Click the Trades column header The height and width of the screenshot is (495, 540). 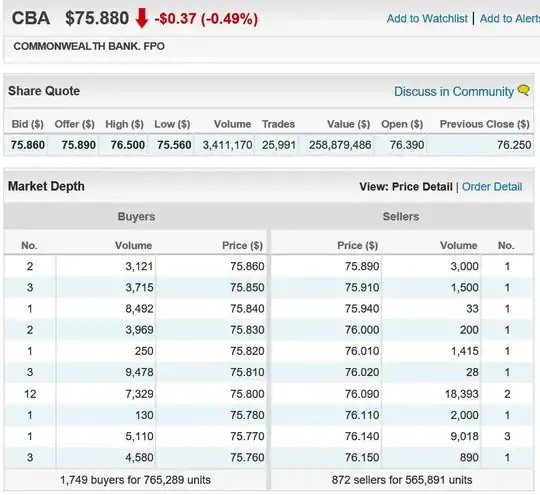(x=278, y=124)
